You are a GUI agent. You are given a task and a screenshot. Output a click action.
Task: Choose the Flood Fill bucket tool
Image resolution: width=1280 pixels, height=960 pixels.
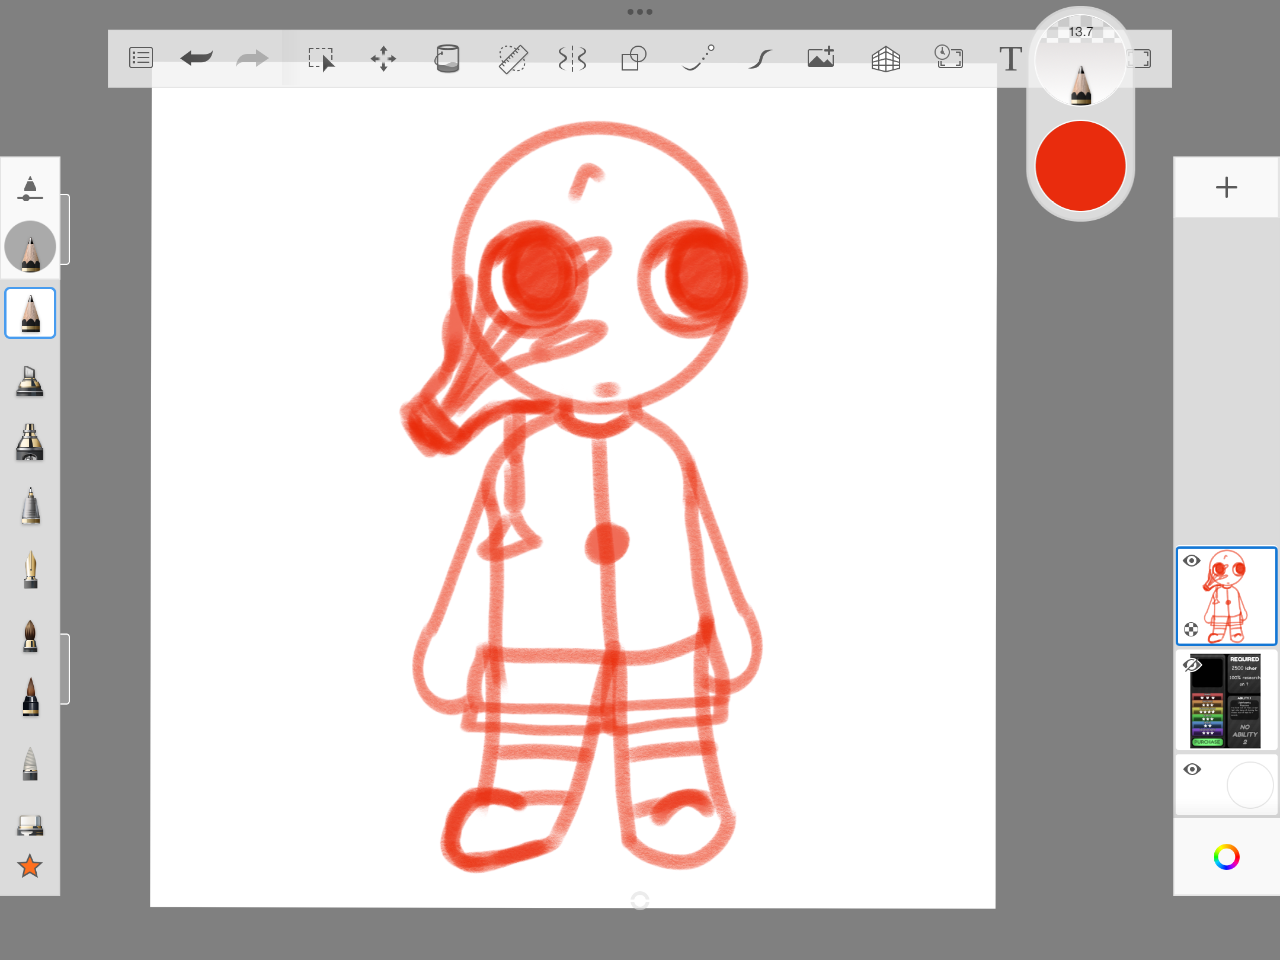pyautogui.click(x=447, y=59)
